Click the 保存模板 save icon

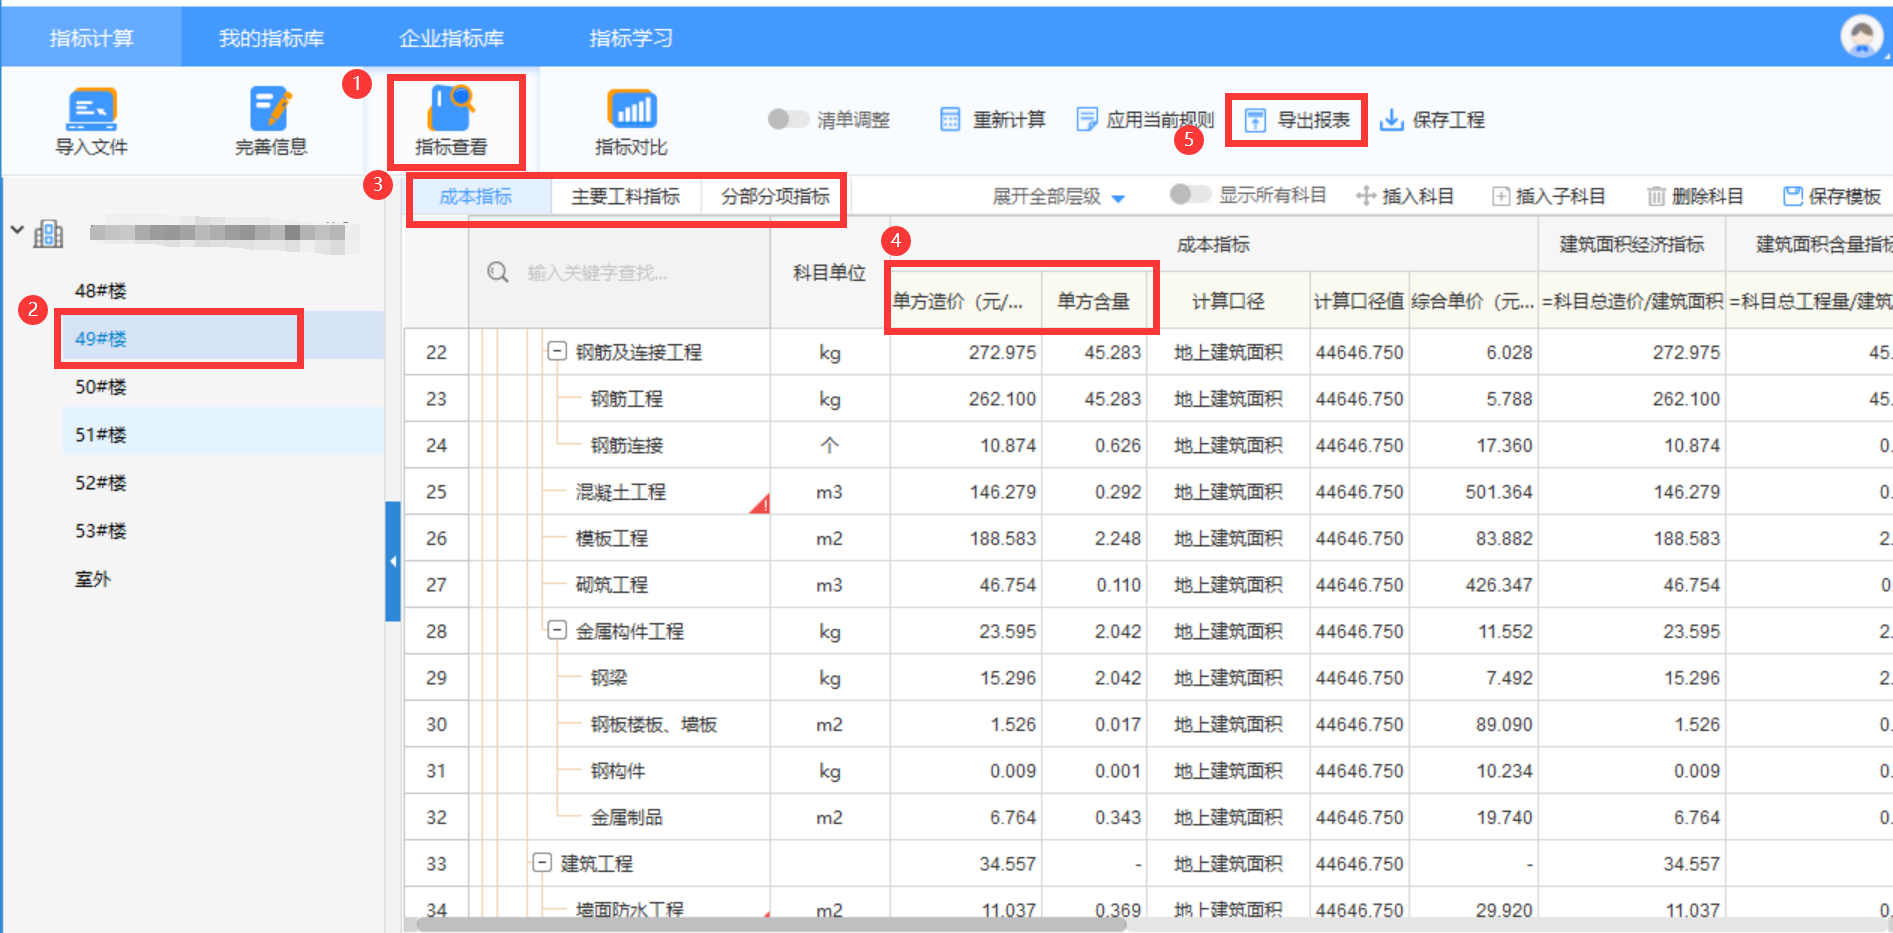tap(1793, 196)
